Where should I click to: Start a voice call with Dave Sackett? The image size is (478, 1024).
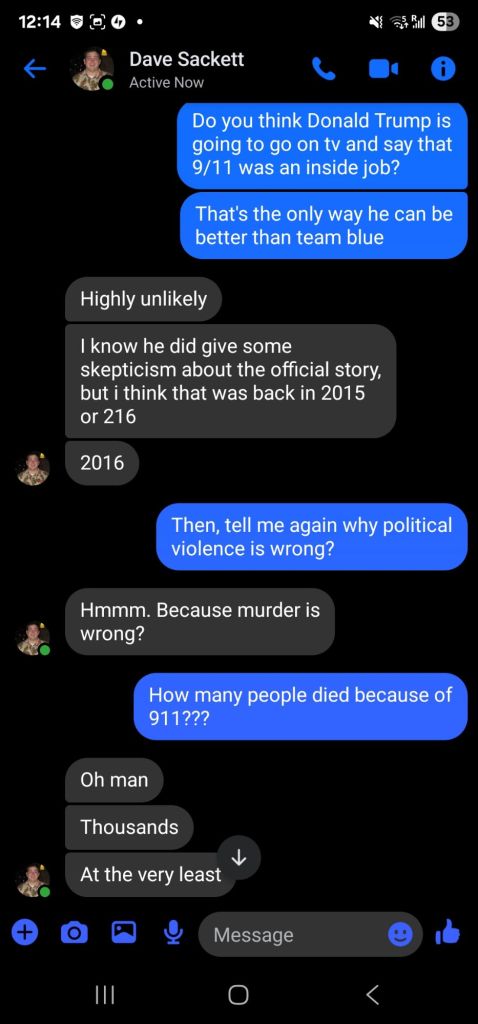324,69
